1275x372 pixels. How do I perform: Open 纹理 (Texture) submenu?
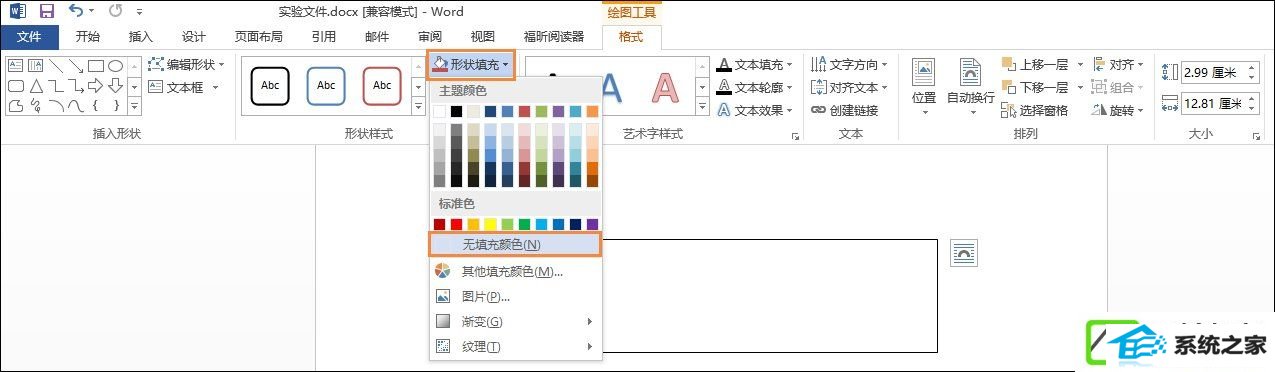(515, 346)
